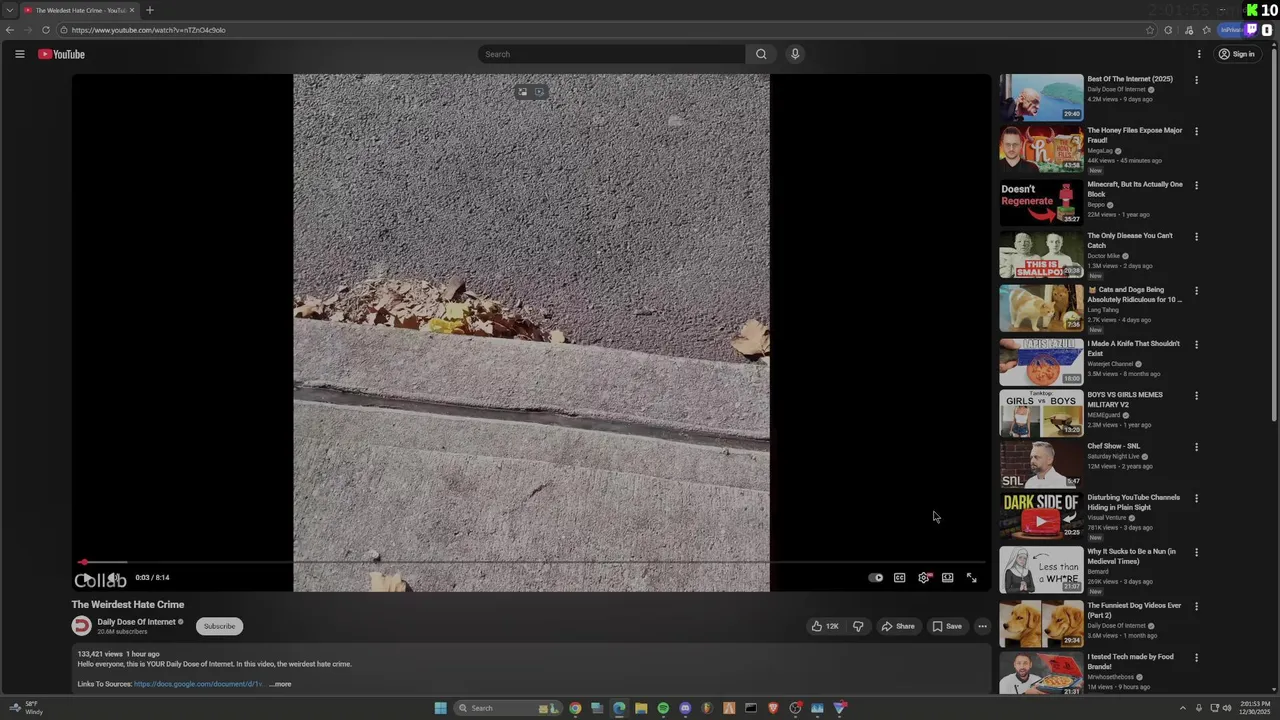
Task: Open a new browser tab
Action: coord(150,10)
